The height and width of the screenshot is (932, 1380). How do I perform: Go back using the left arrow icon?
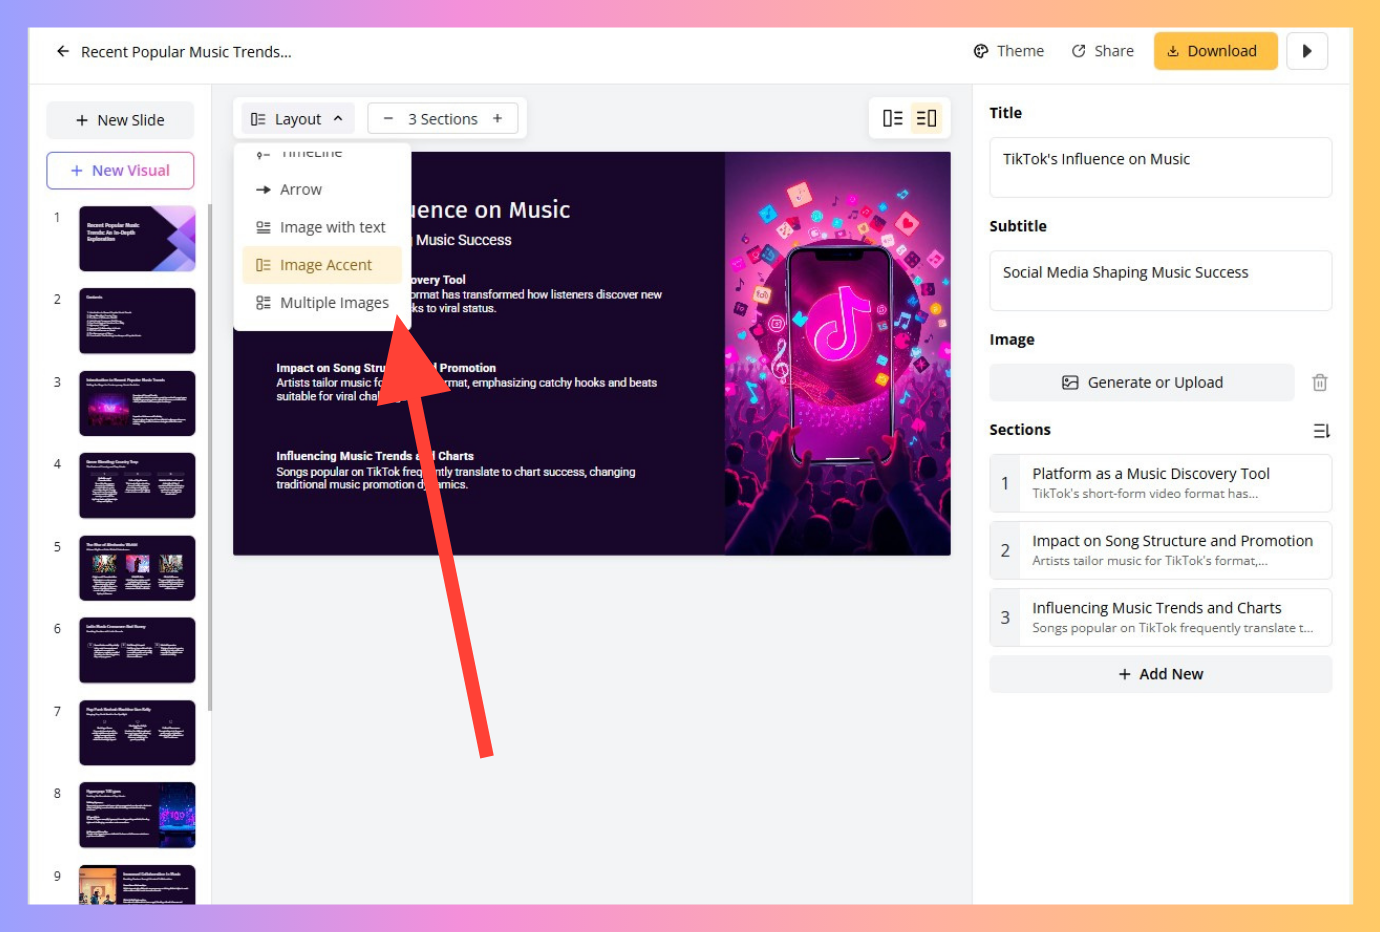tap(63, 51)
